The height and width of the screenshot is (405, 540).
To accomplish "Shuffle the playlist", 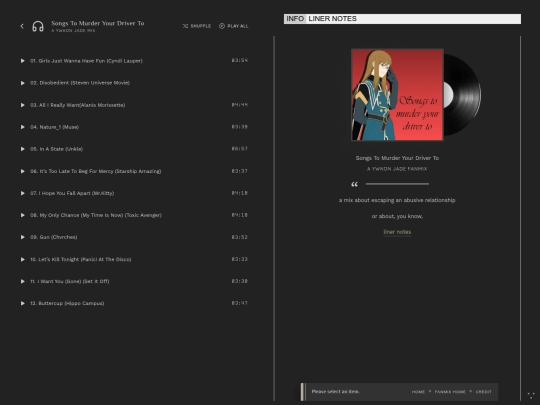I will pyautogui.click(x=197, y=26).
